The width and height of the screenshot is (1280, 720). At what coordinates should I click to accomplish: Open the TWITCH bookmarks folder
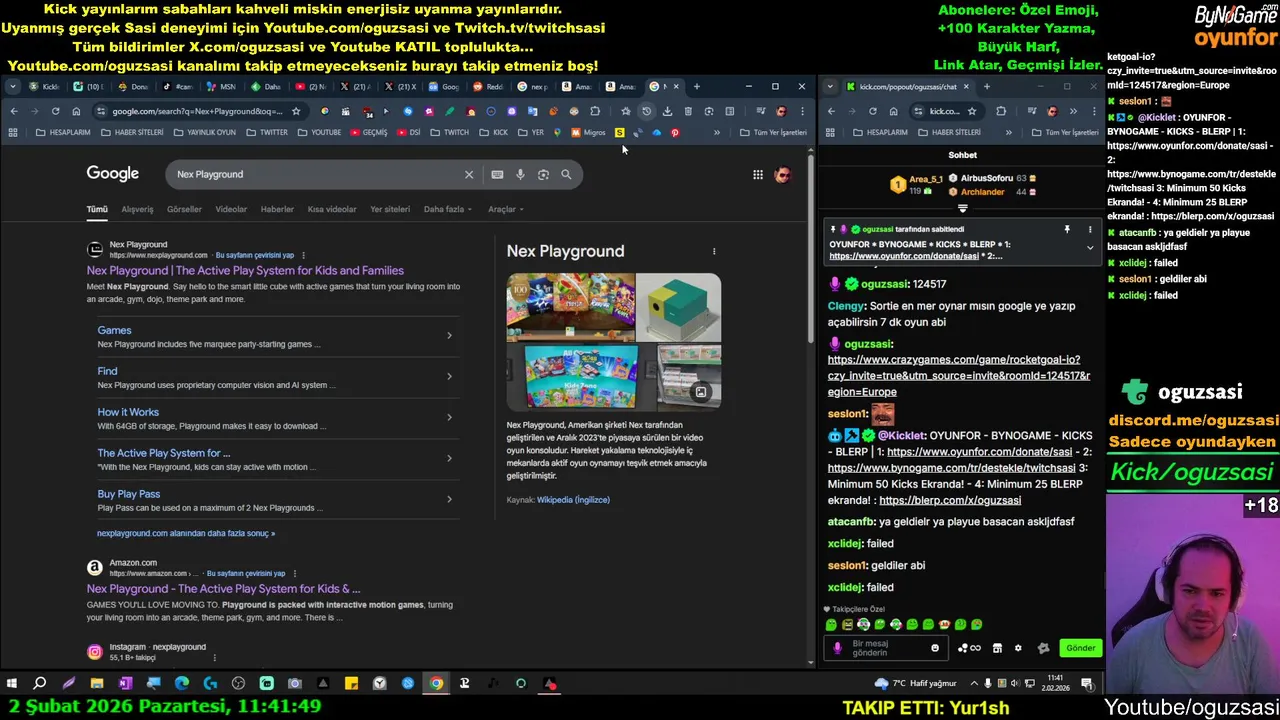coord(450,132)
